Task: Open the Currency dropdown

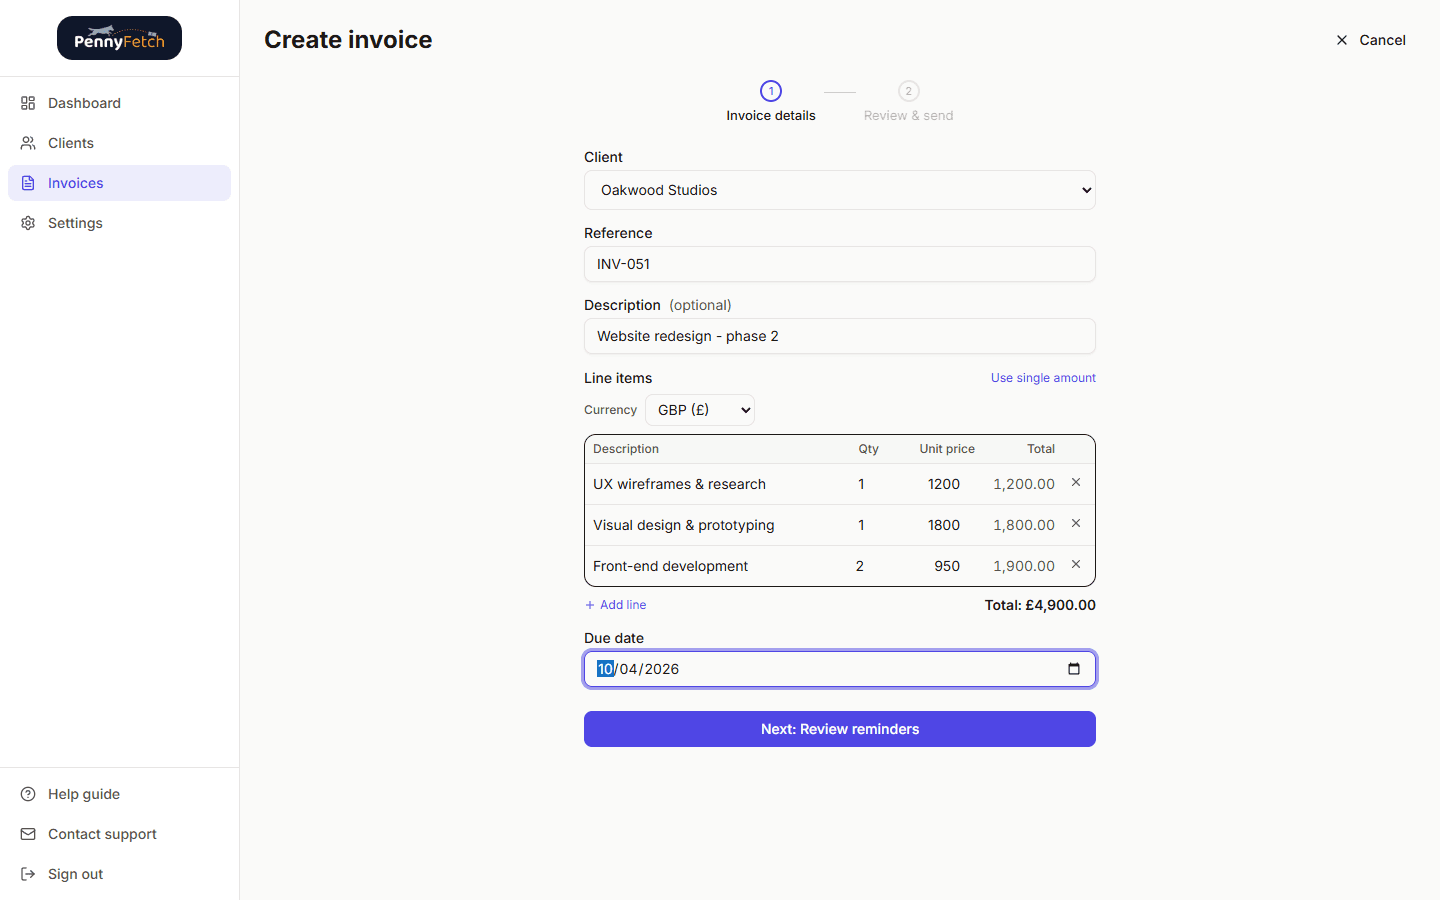Action: 699,410
